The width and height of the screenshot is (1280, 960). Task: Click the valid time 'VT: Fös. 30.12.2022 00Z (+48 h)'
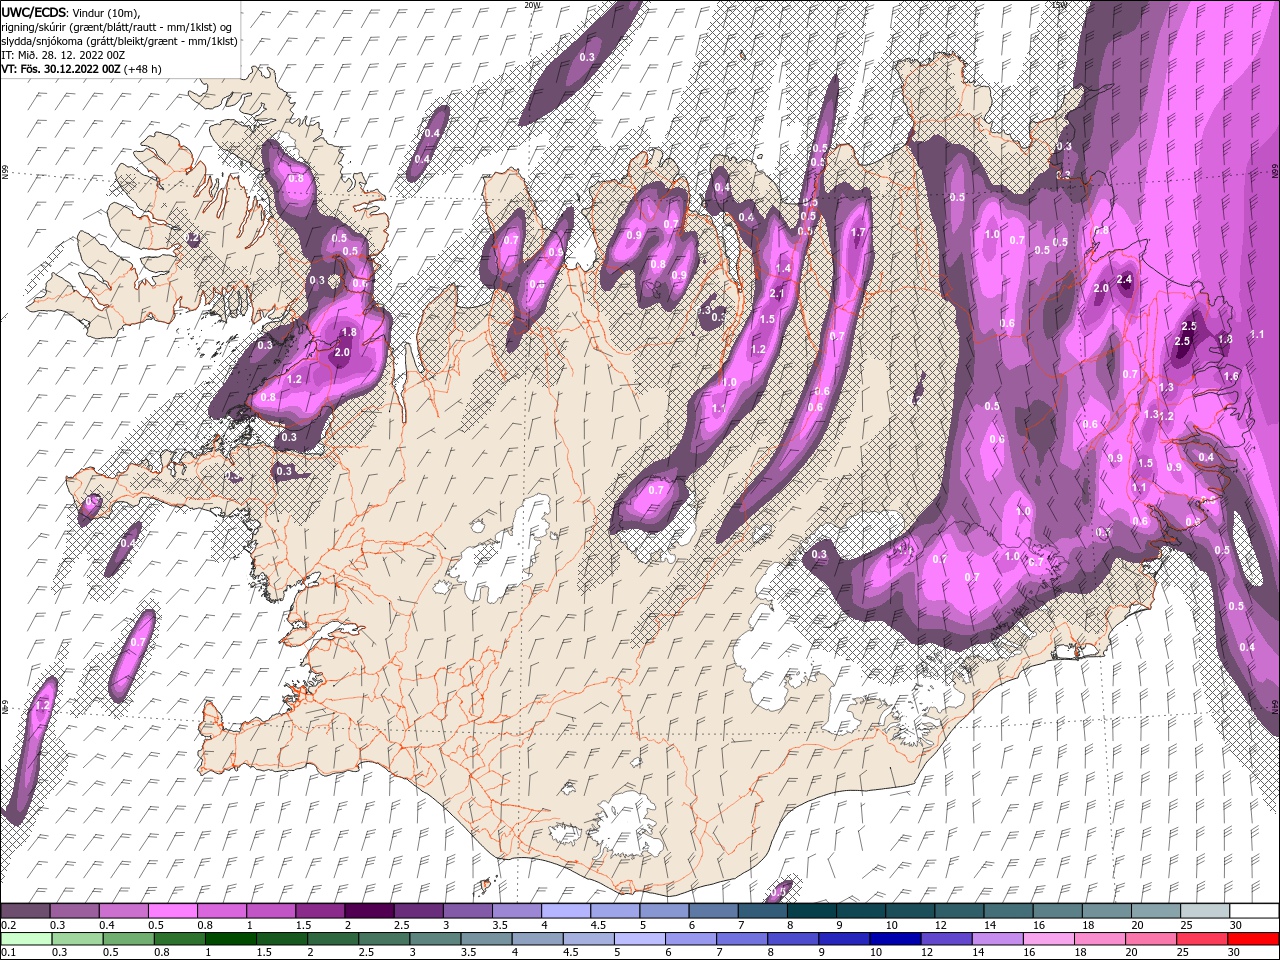coord(81,69)
